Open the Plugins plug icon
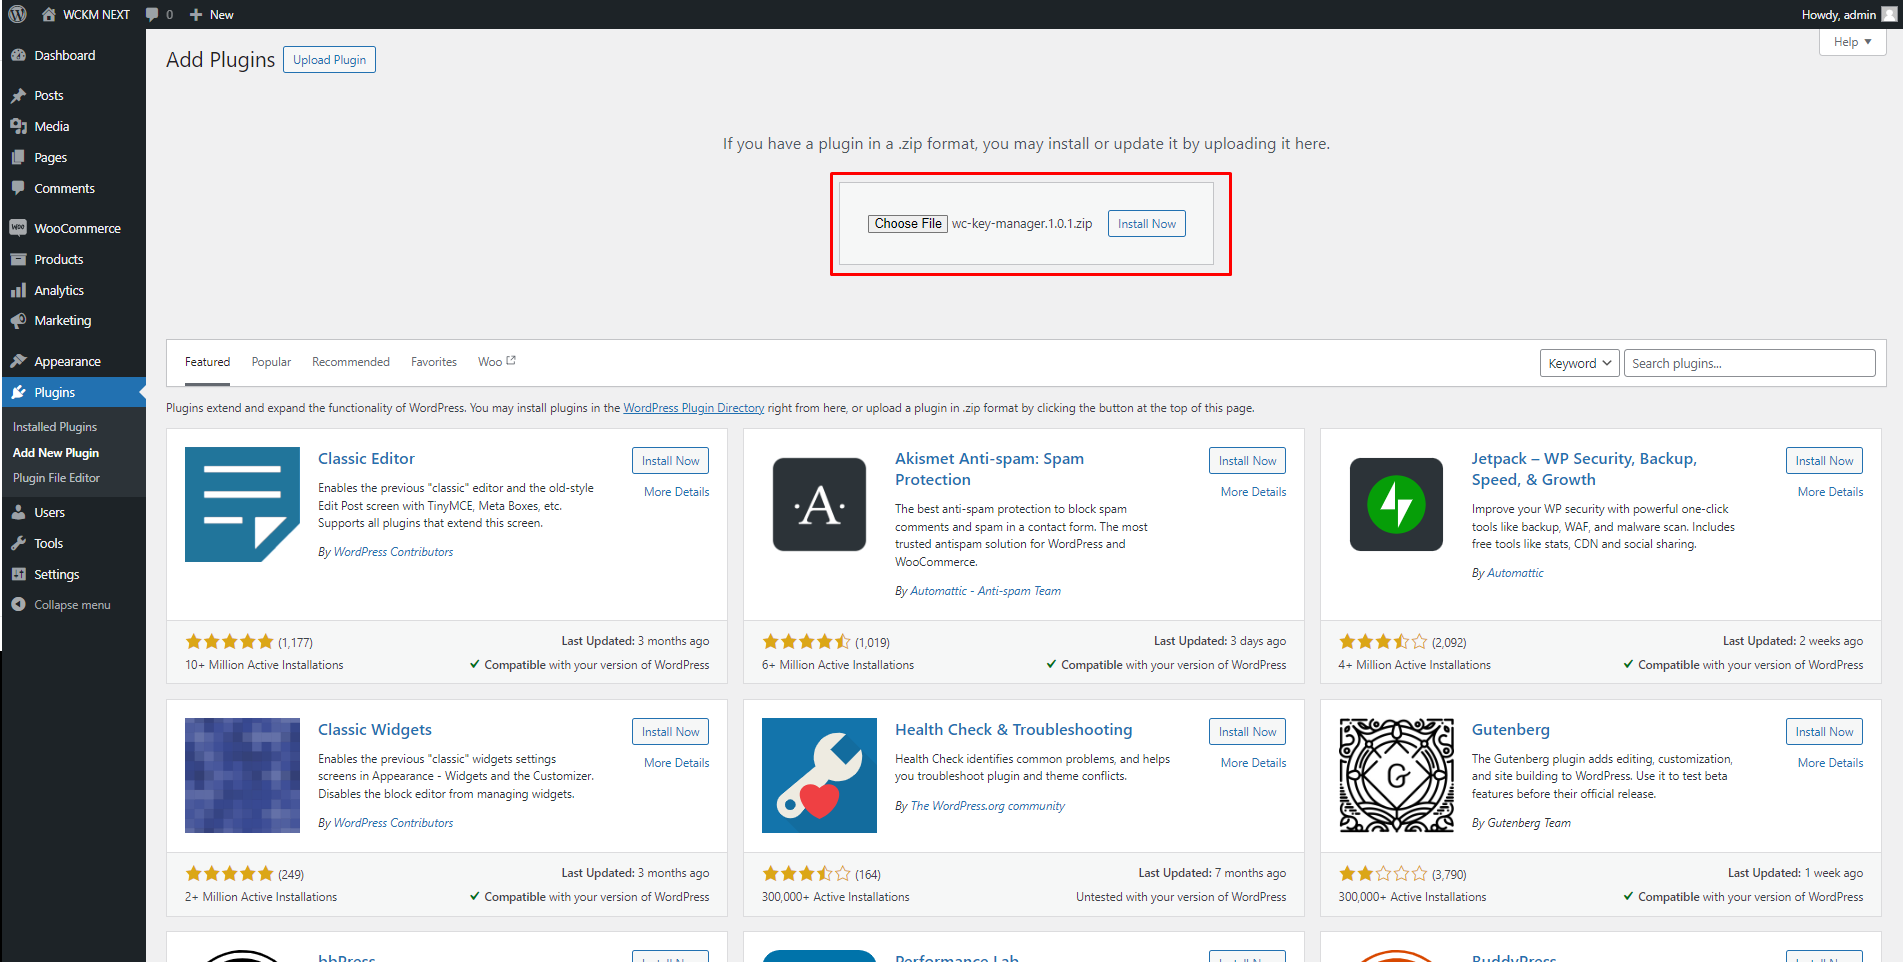The height and width of the screenshot is (962, 1903). 18,392
